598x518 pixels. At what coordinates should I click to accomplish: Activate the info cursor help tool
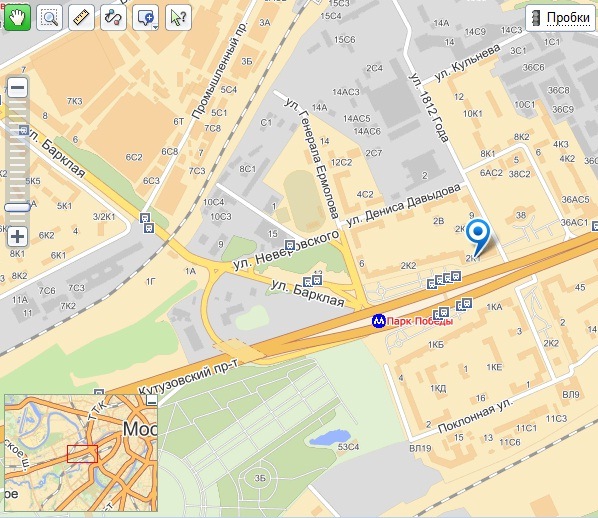pos(178,18)
